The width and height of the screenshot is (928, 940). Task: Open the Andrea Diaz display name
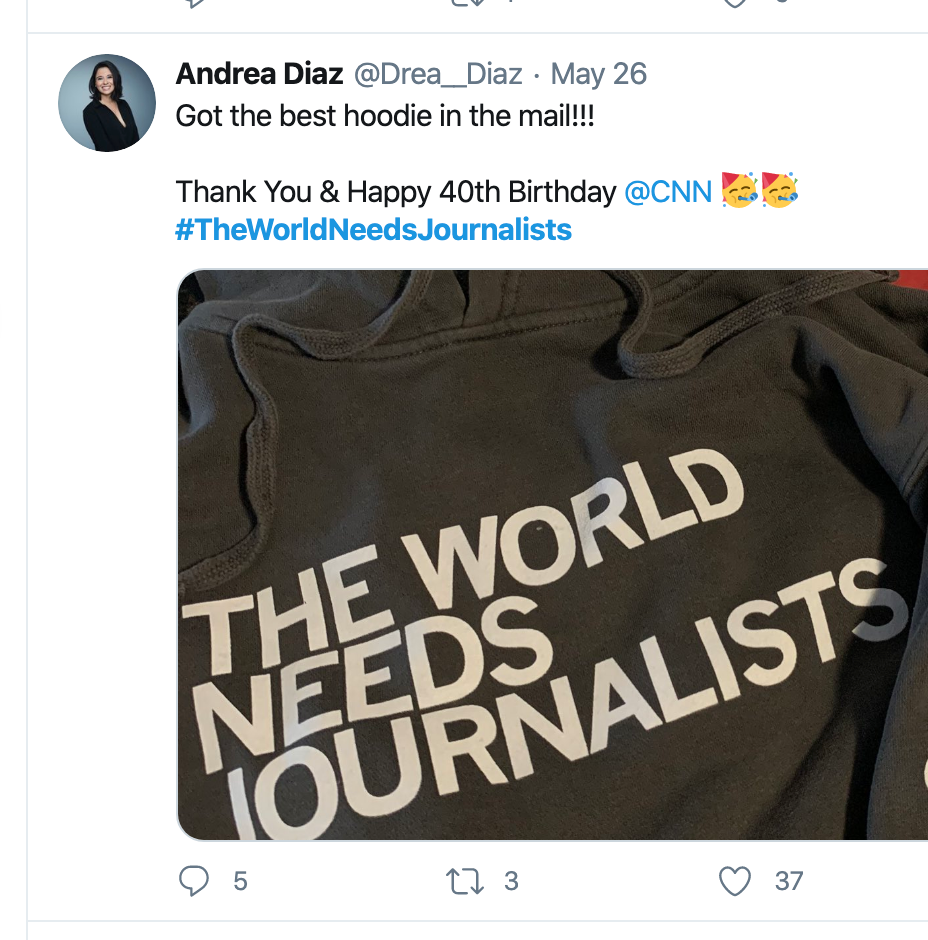pyautogui.click(x=260, y=74)
